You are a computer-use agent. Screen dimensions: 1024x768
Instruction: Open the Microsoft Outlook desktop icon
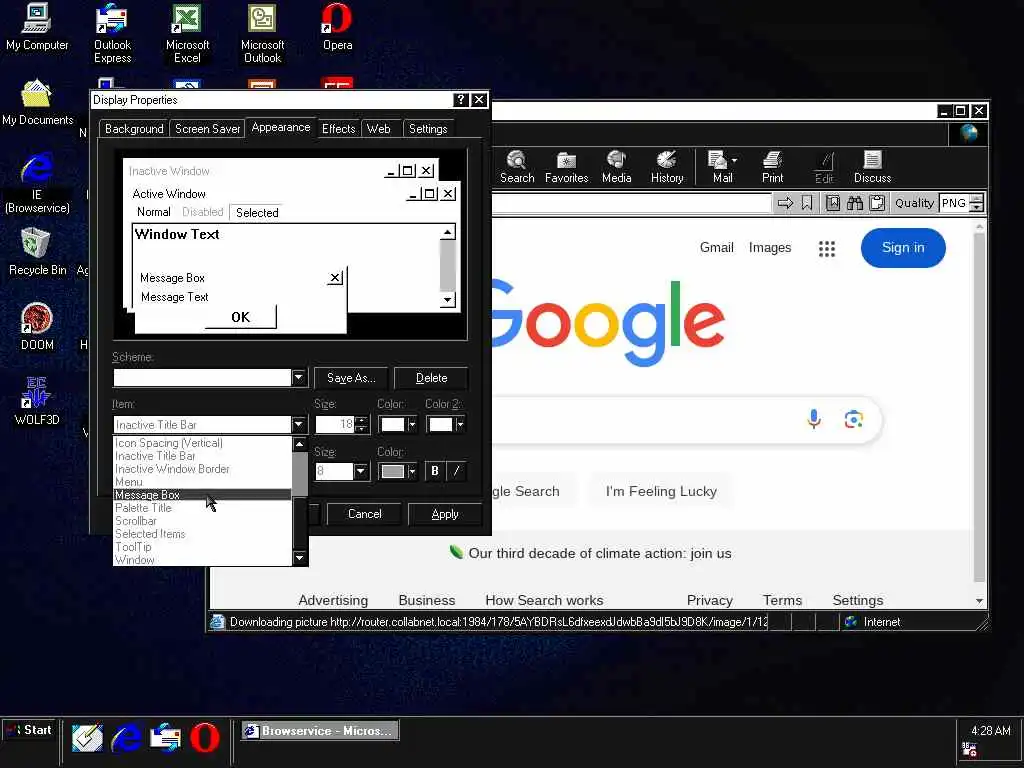(262, 34)
